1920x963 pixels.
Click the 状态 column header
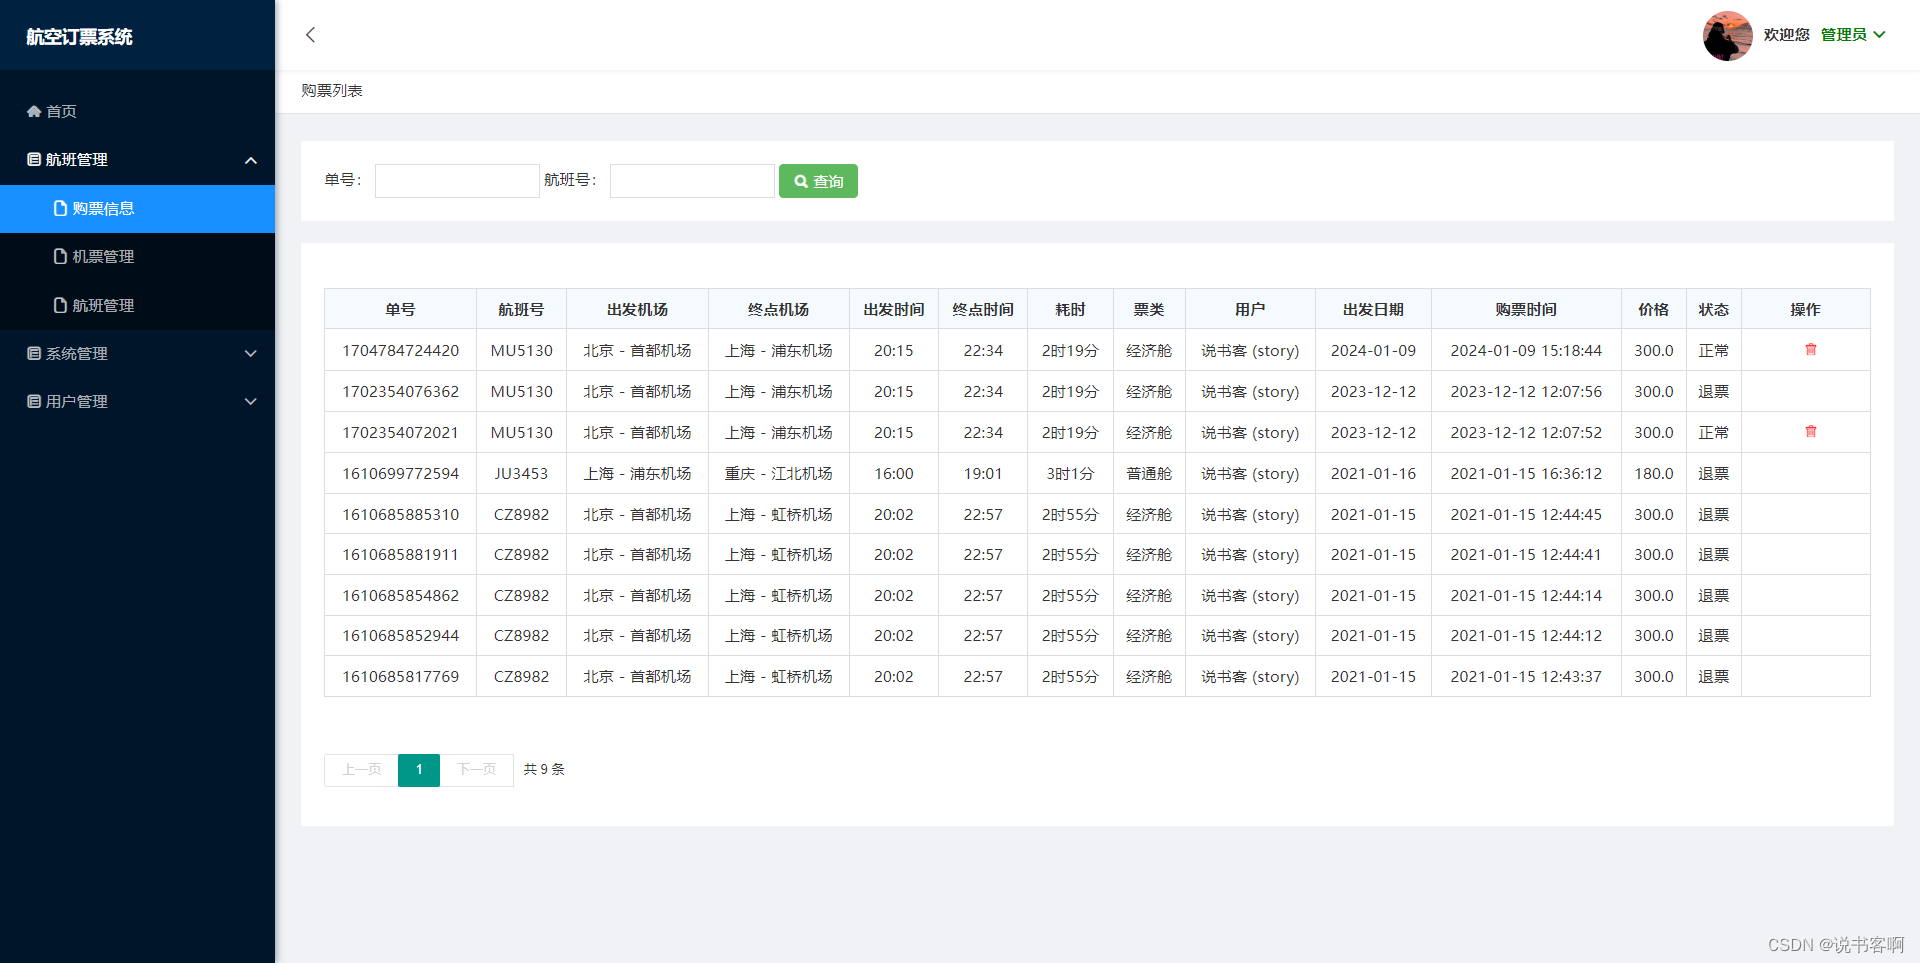tap(1714, 310)
